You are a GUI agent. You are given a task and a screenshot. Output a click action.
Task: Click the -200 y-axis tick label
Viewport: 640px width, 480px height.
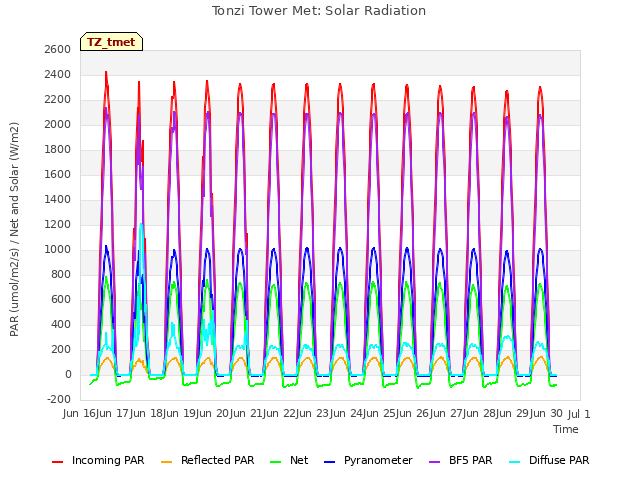click(x=59, y=399)
